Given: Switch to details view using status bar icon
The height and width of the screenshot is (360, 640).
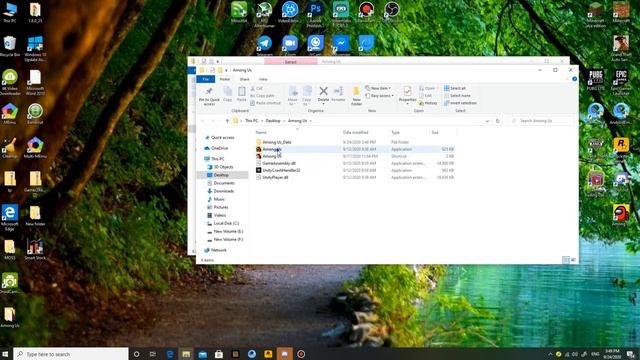Looking at the screenshot, I should [x=566, y=260].
